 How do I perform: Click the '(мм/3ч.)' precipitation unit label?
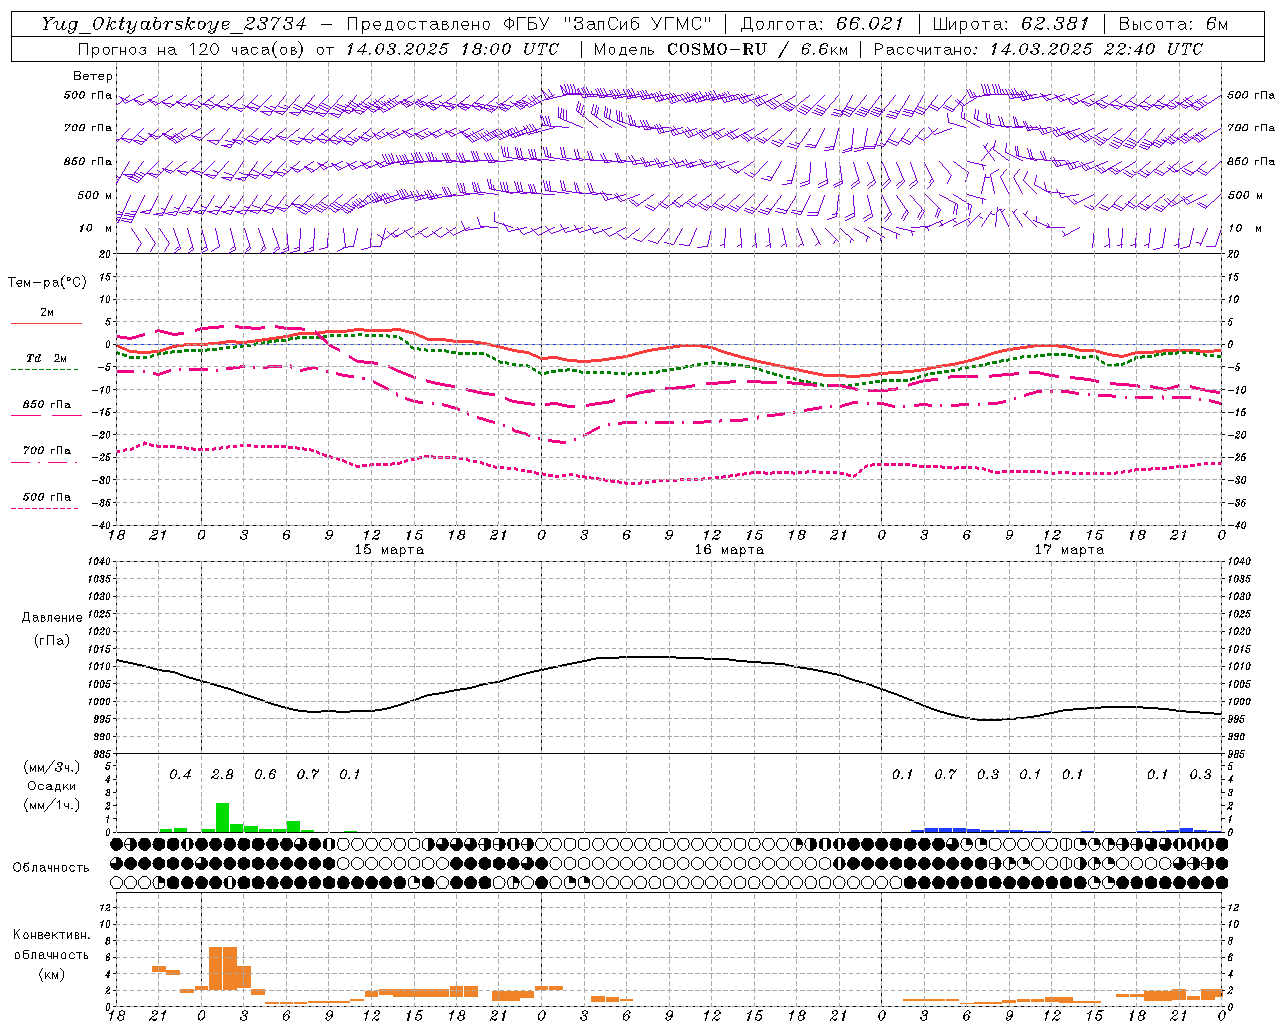[x=51, y=767]
